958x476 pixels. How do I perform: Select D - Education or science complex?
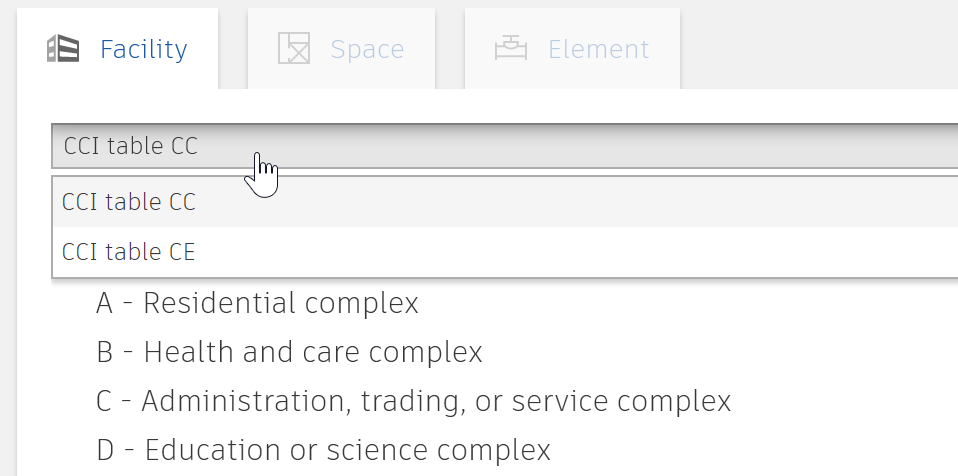[323, 450]
